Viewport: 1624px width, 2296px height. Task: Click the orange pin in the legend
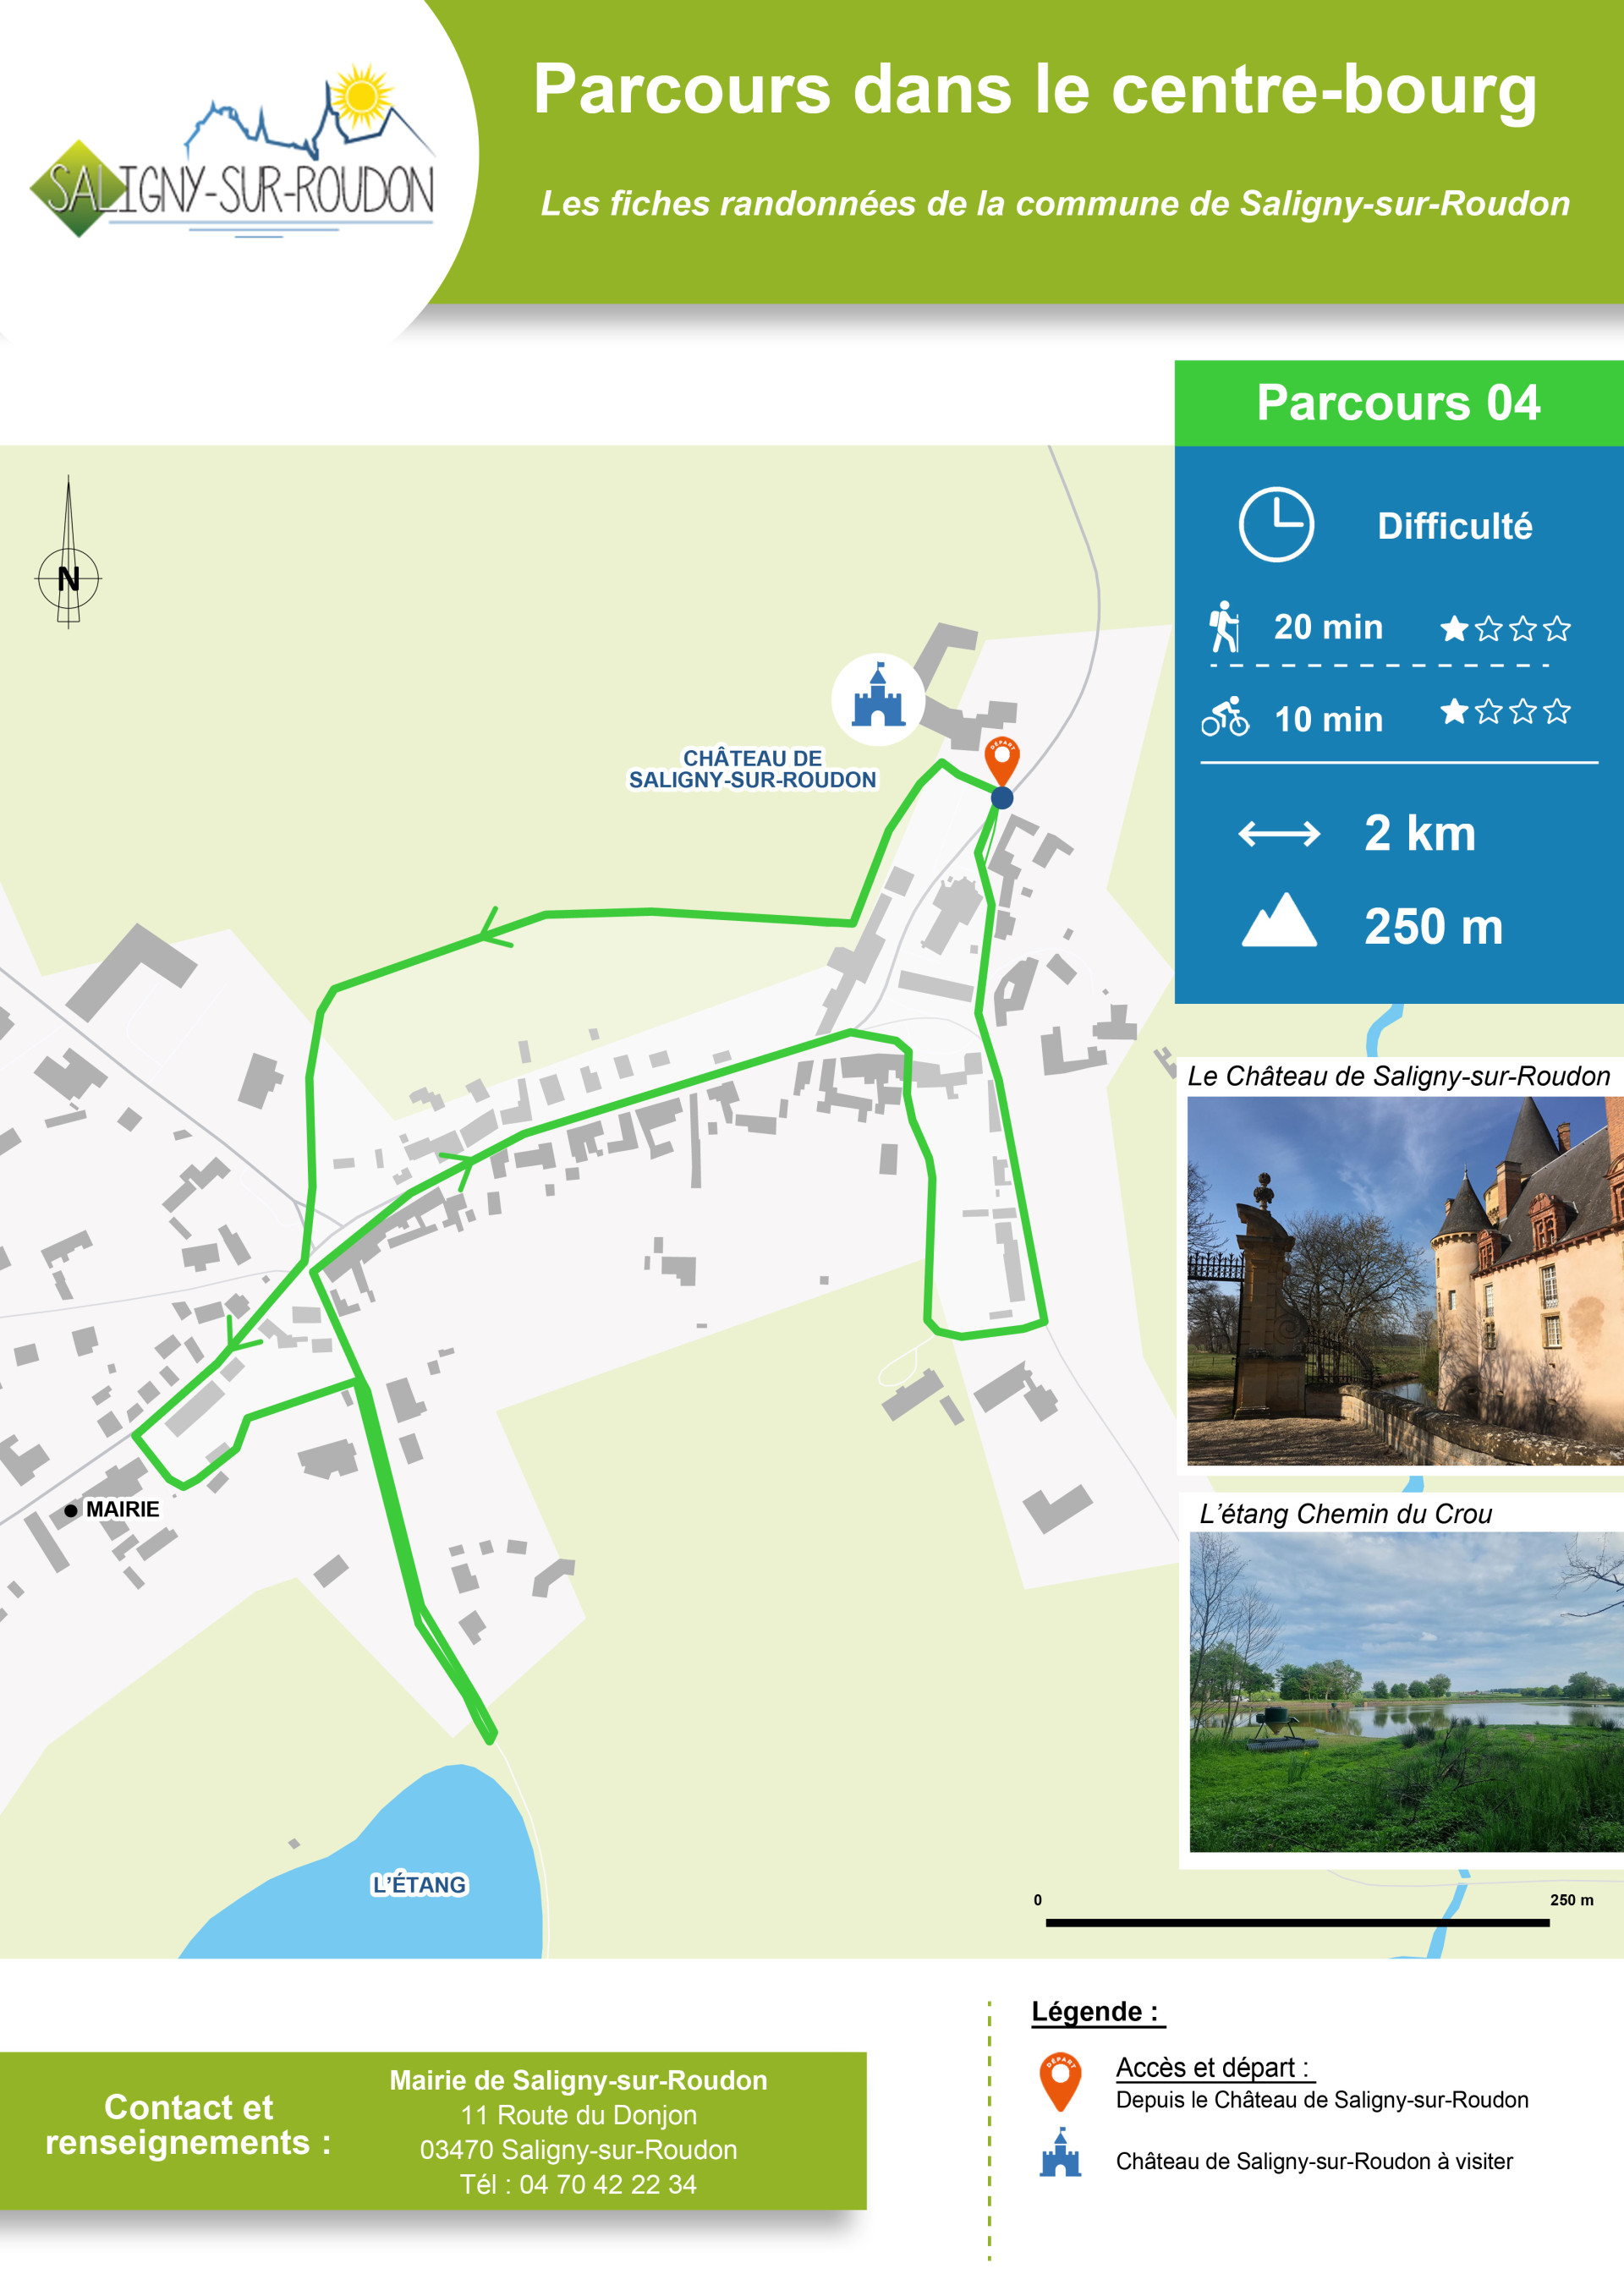[x=1060, y=2083]
